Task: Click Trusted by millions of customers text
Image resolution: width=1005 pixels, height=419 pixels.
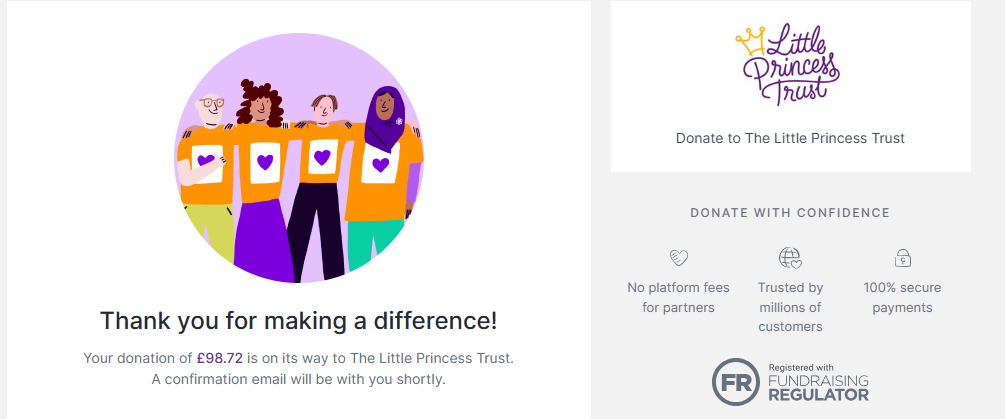Action: (790, 307)
